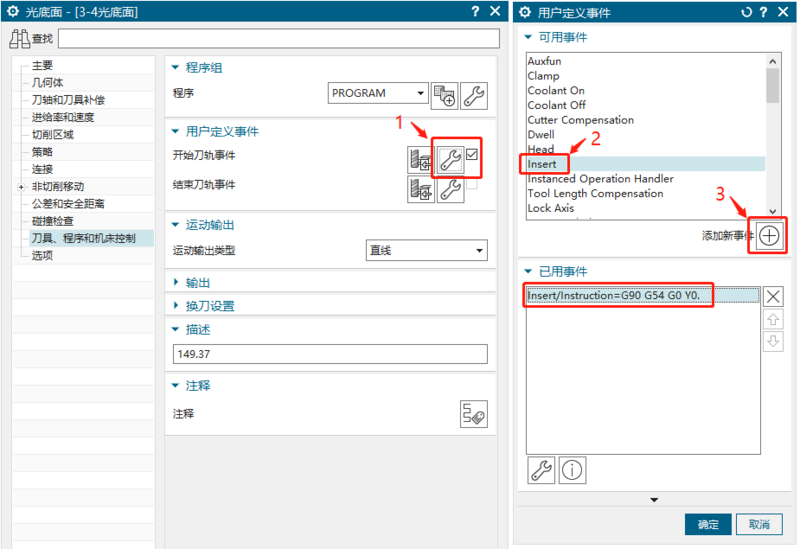Open the PROGRAM dropdown
The width and height of the screenshot is (800, 549).
tap(378, 93)
